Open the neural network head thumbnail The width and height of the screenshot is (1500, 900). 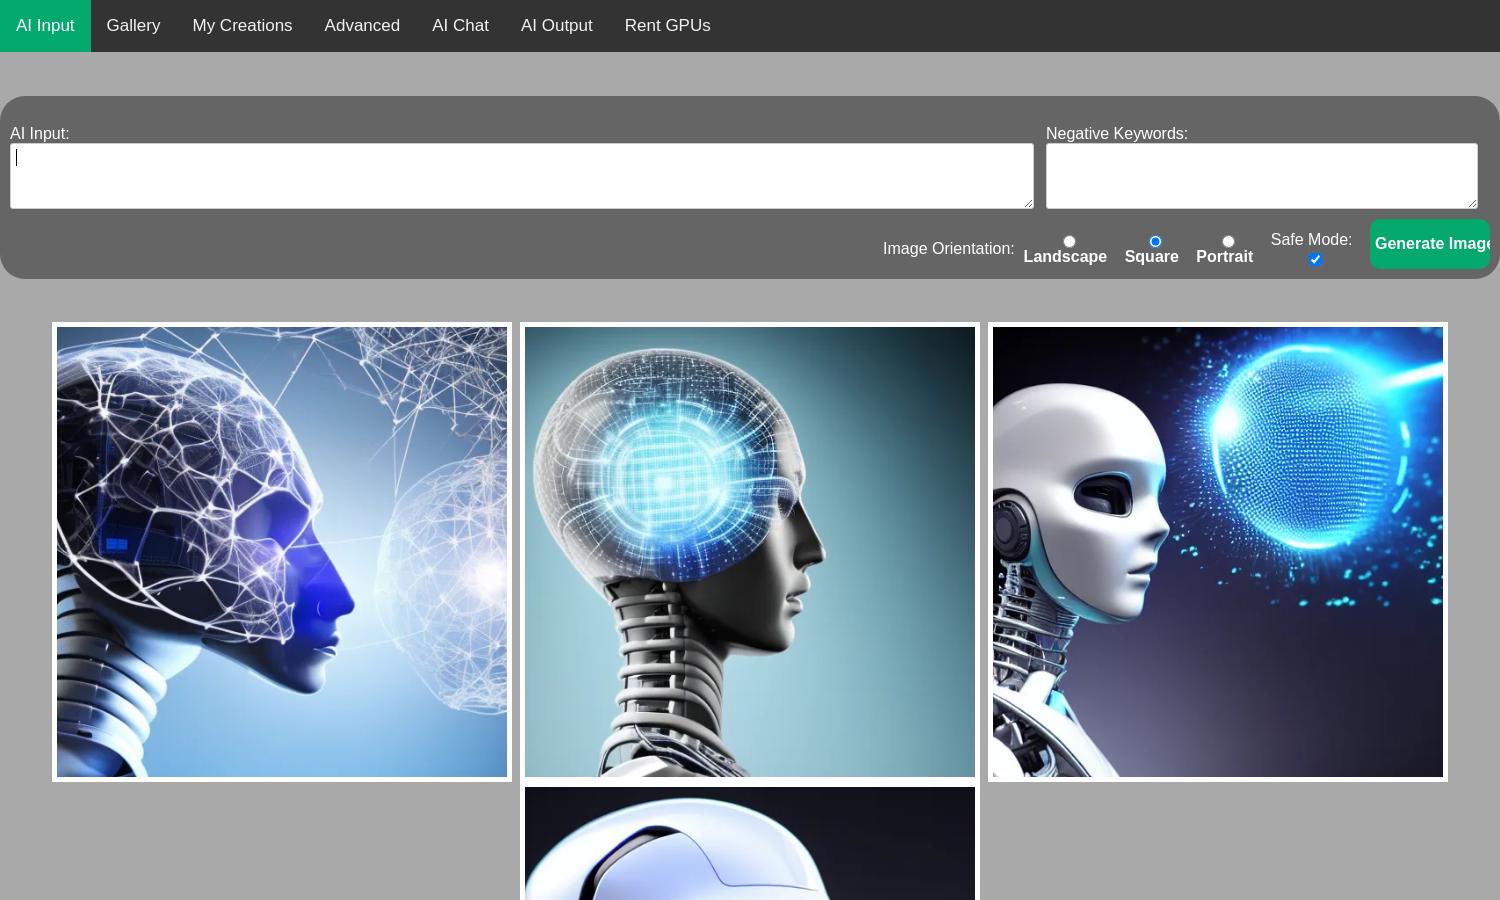pos(282,552)
